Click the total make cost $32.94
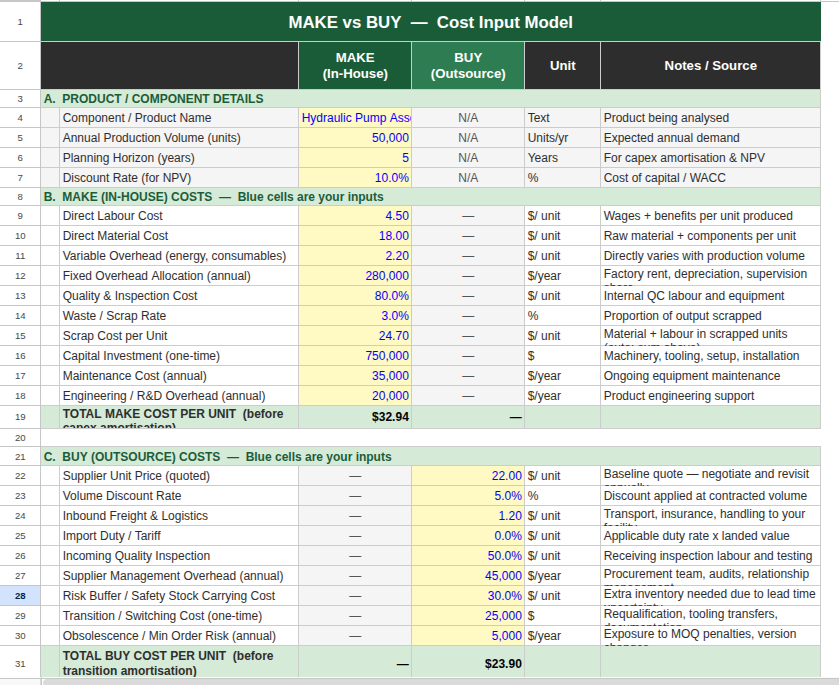 point(355,417)
